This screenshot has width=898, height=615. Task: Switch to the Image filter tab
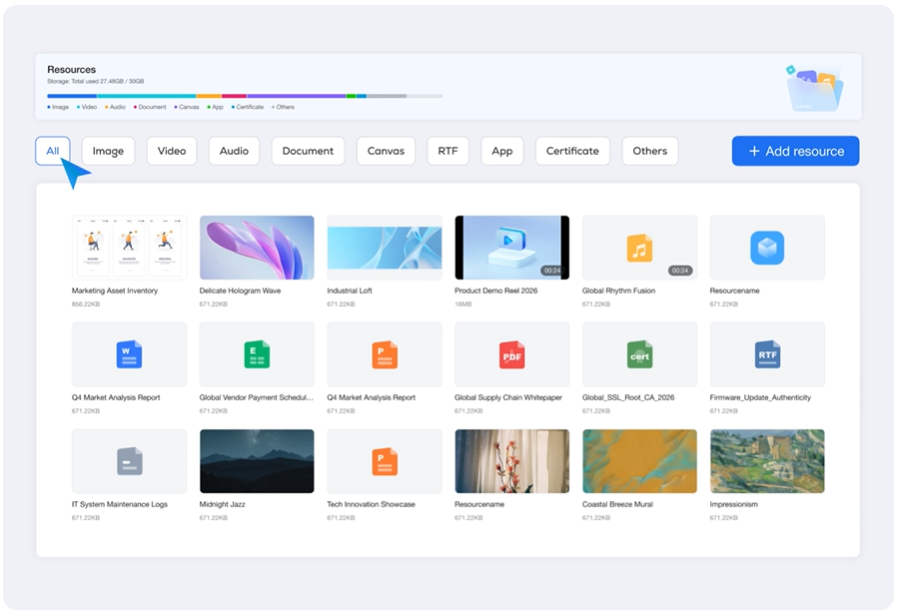(x=108, y=151)
